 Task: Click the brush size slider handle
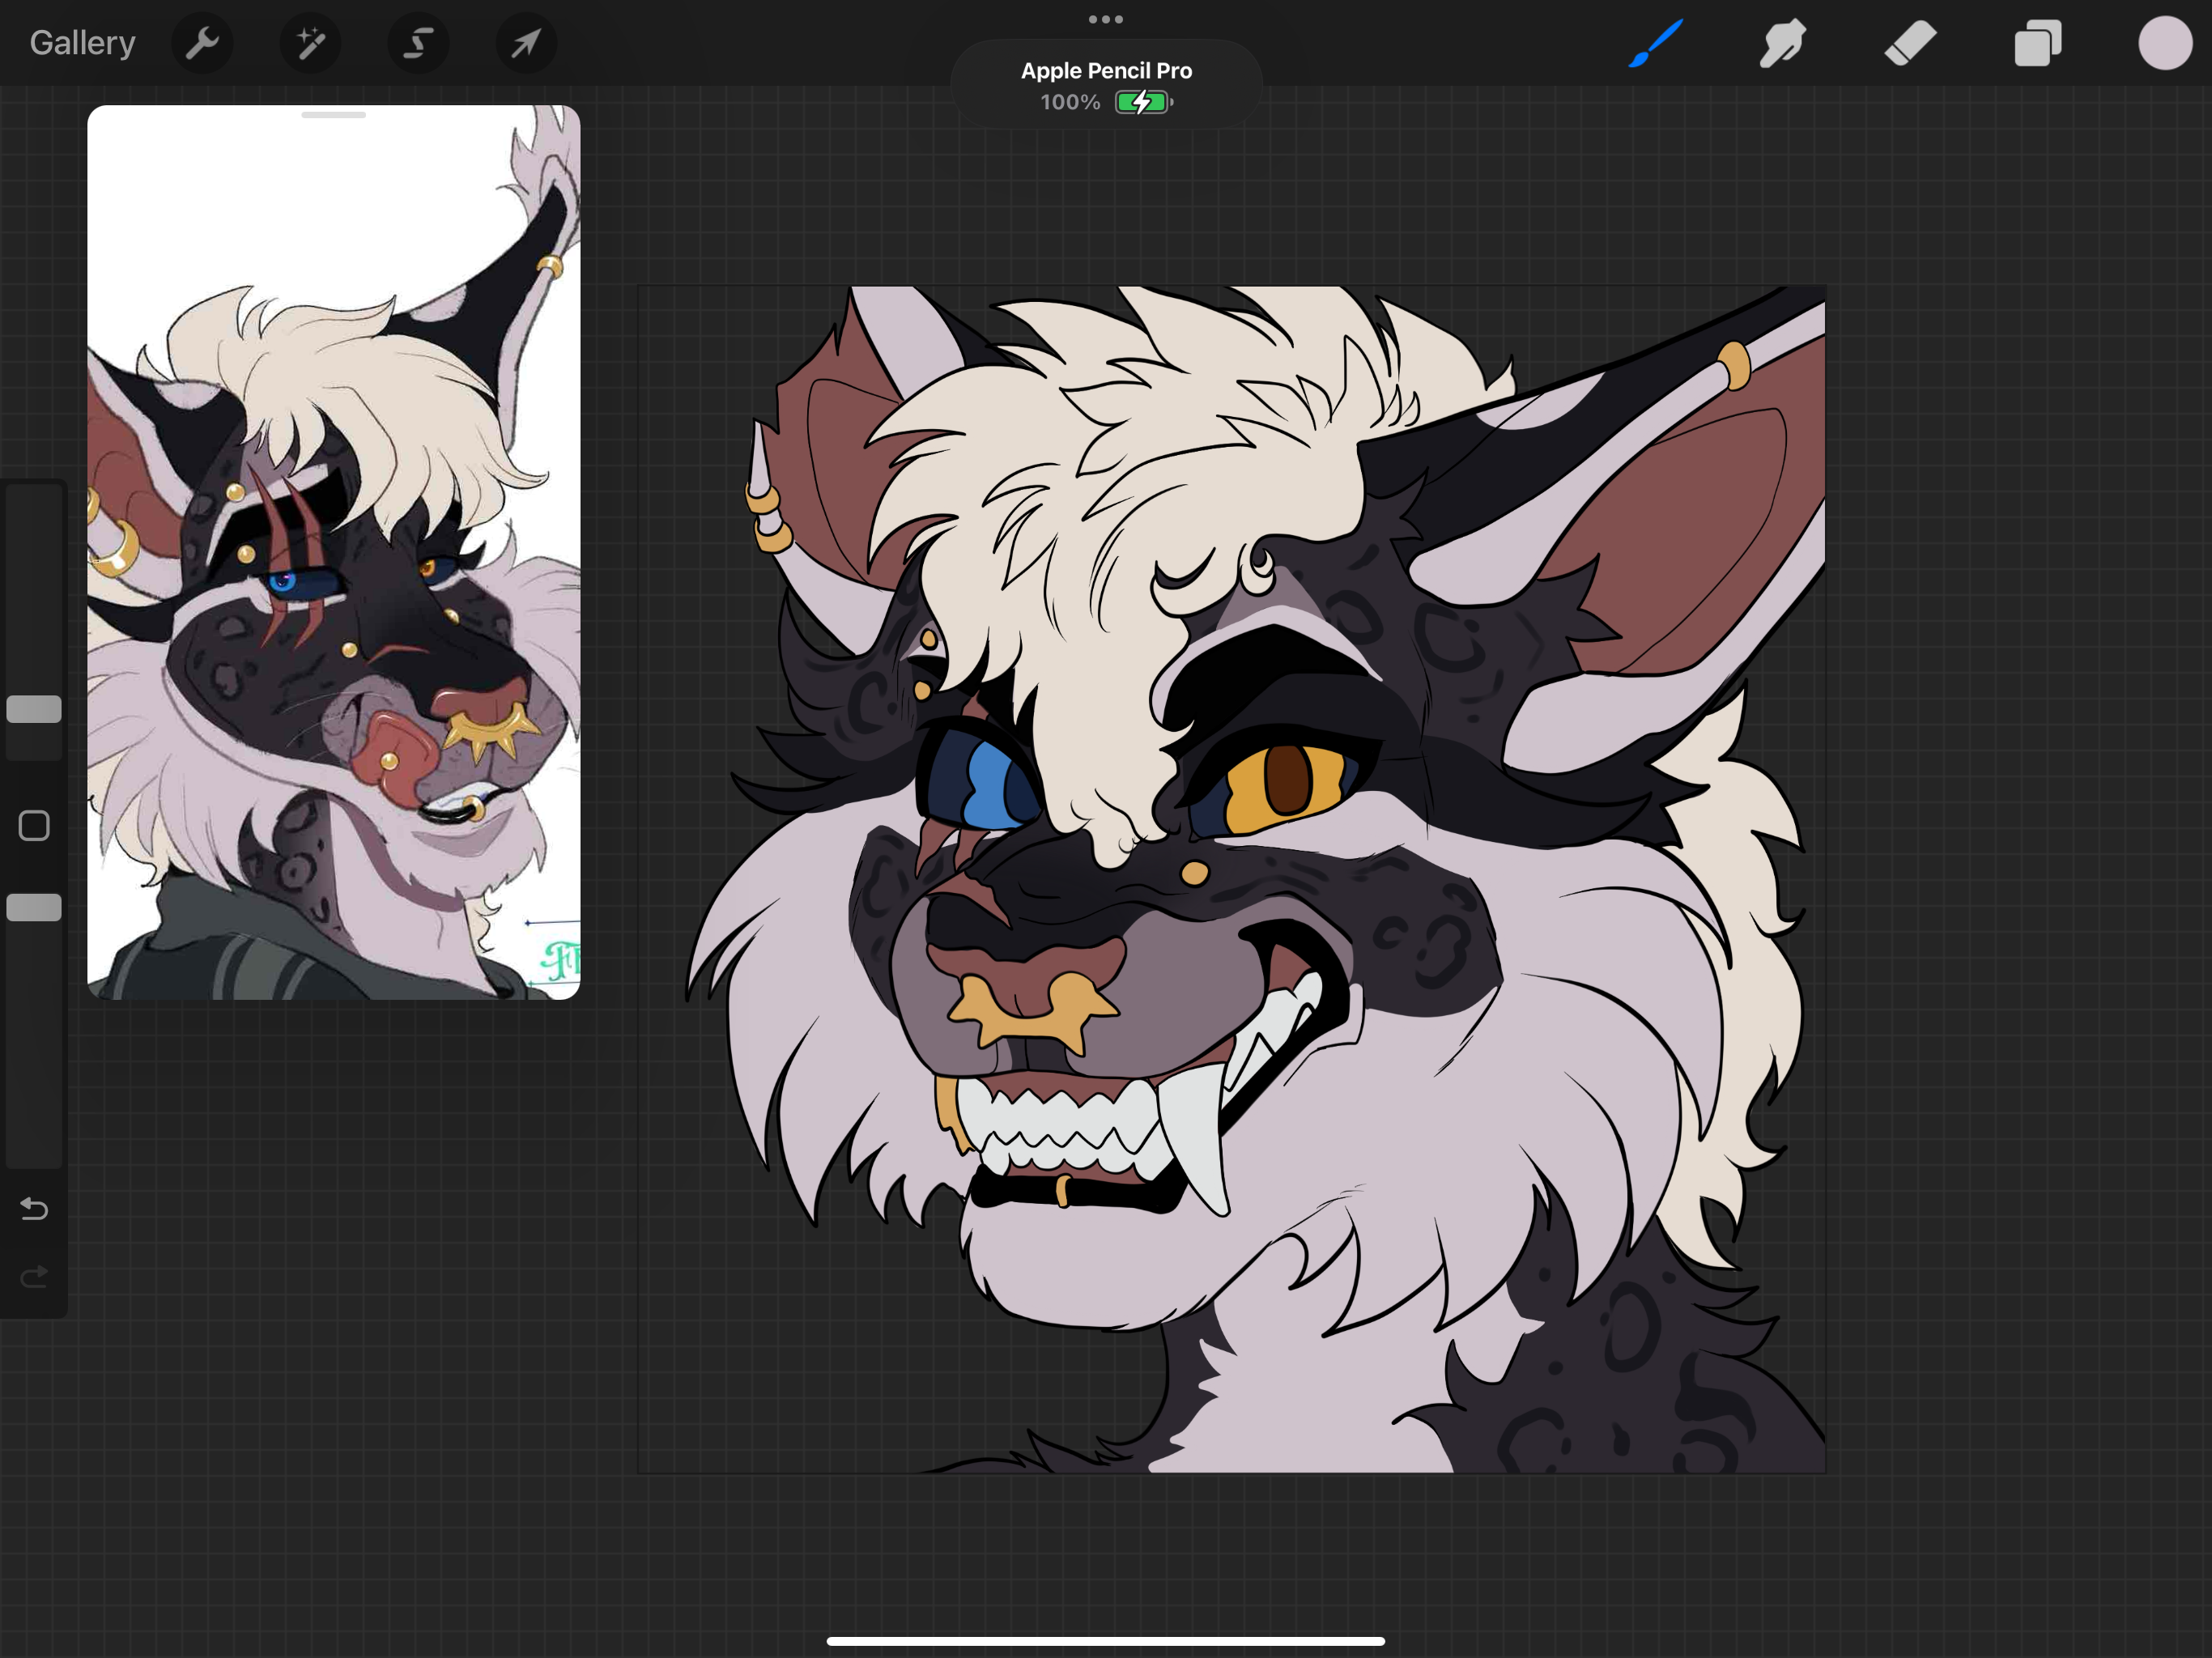click(x=34, y=709)
